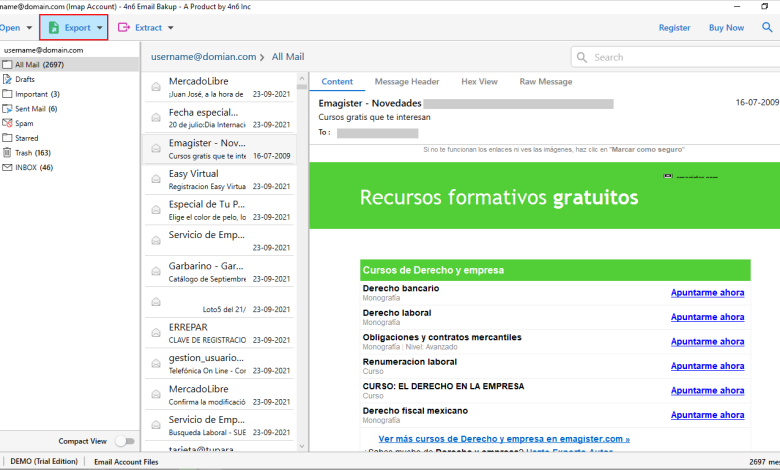Click the breadcrumb chevron after username@domian.com
The height and width of the screenshot is (470, 780).
click(262, 58)
